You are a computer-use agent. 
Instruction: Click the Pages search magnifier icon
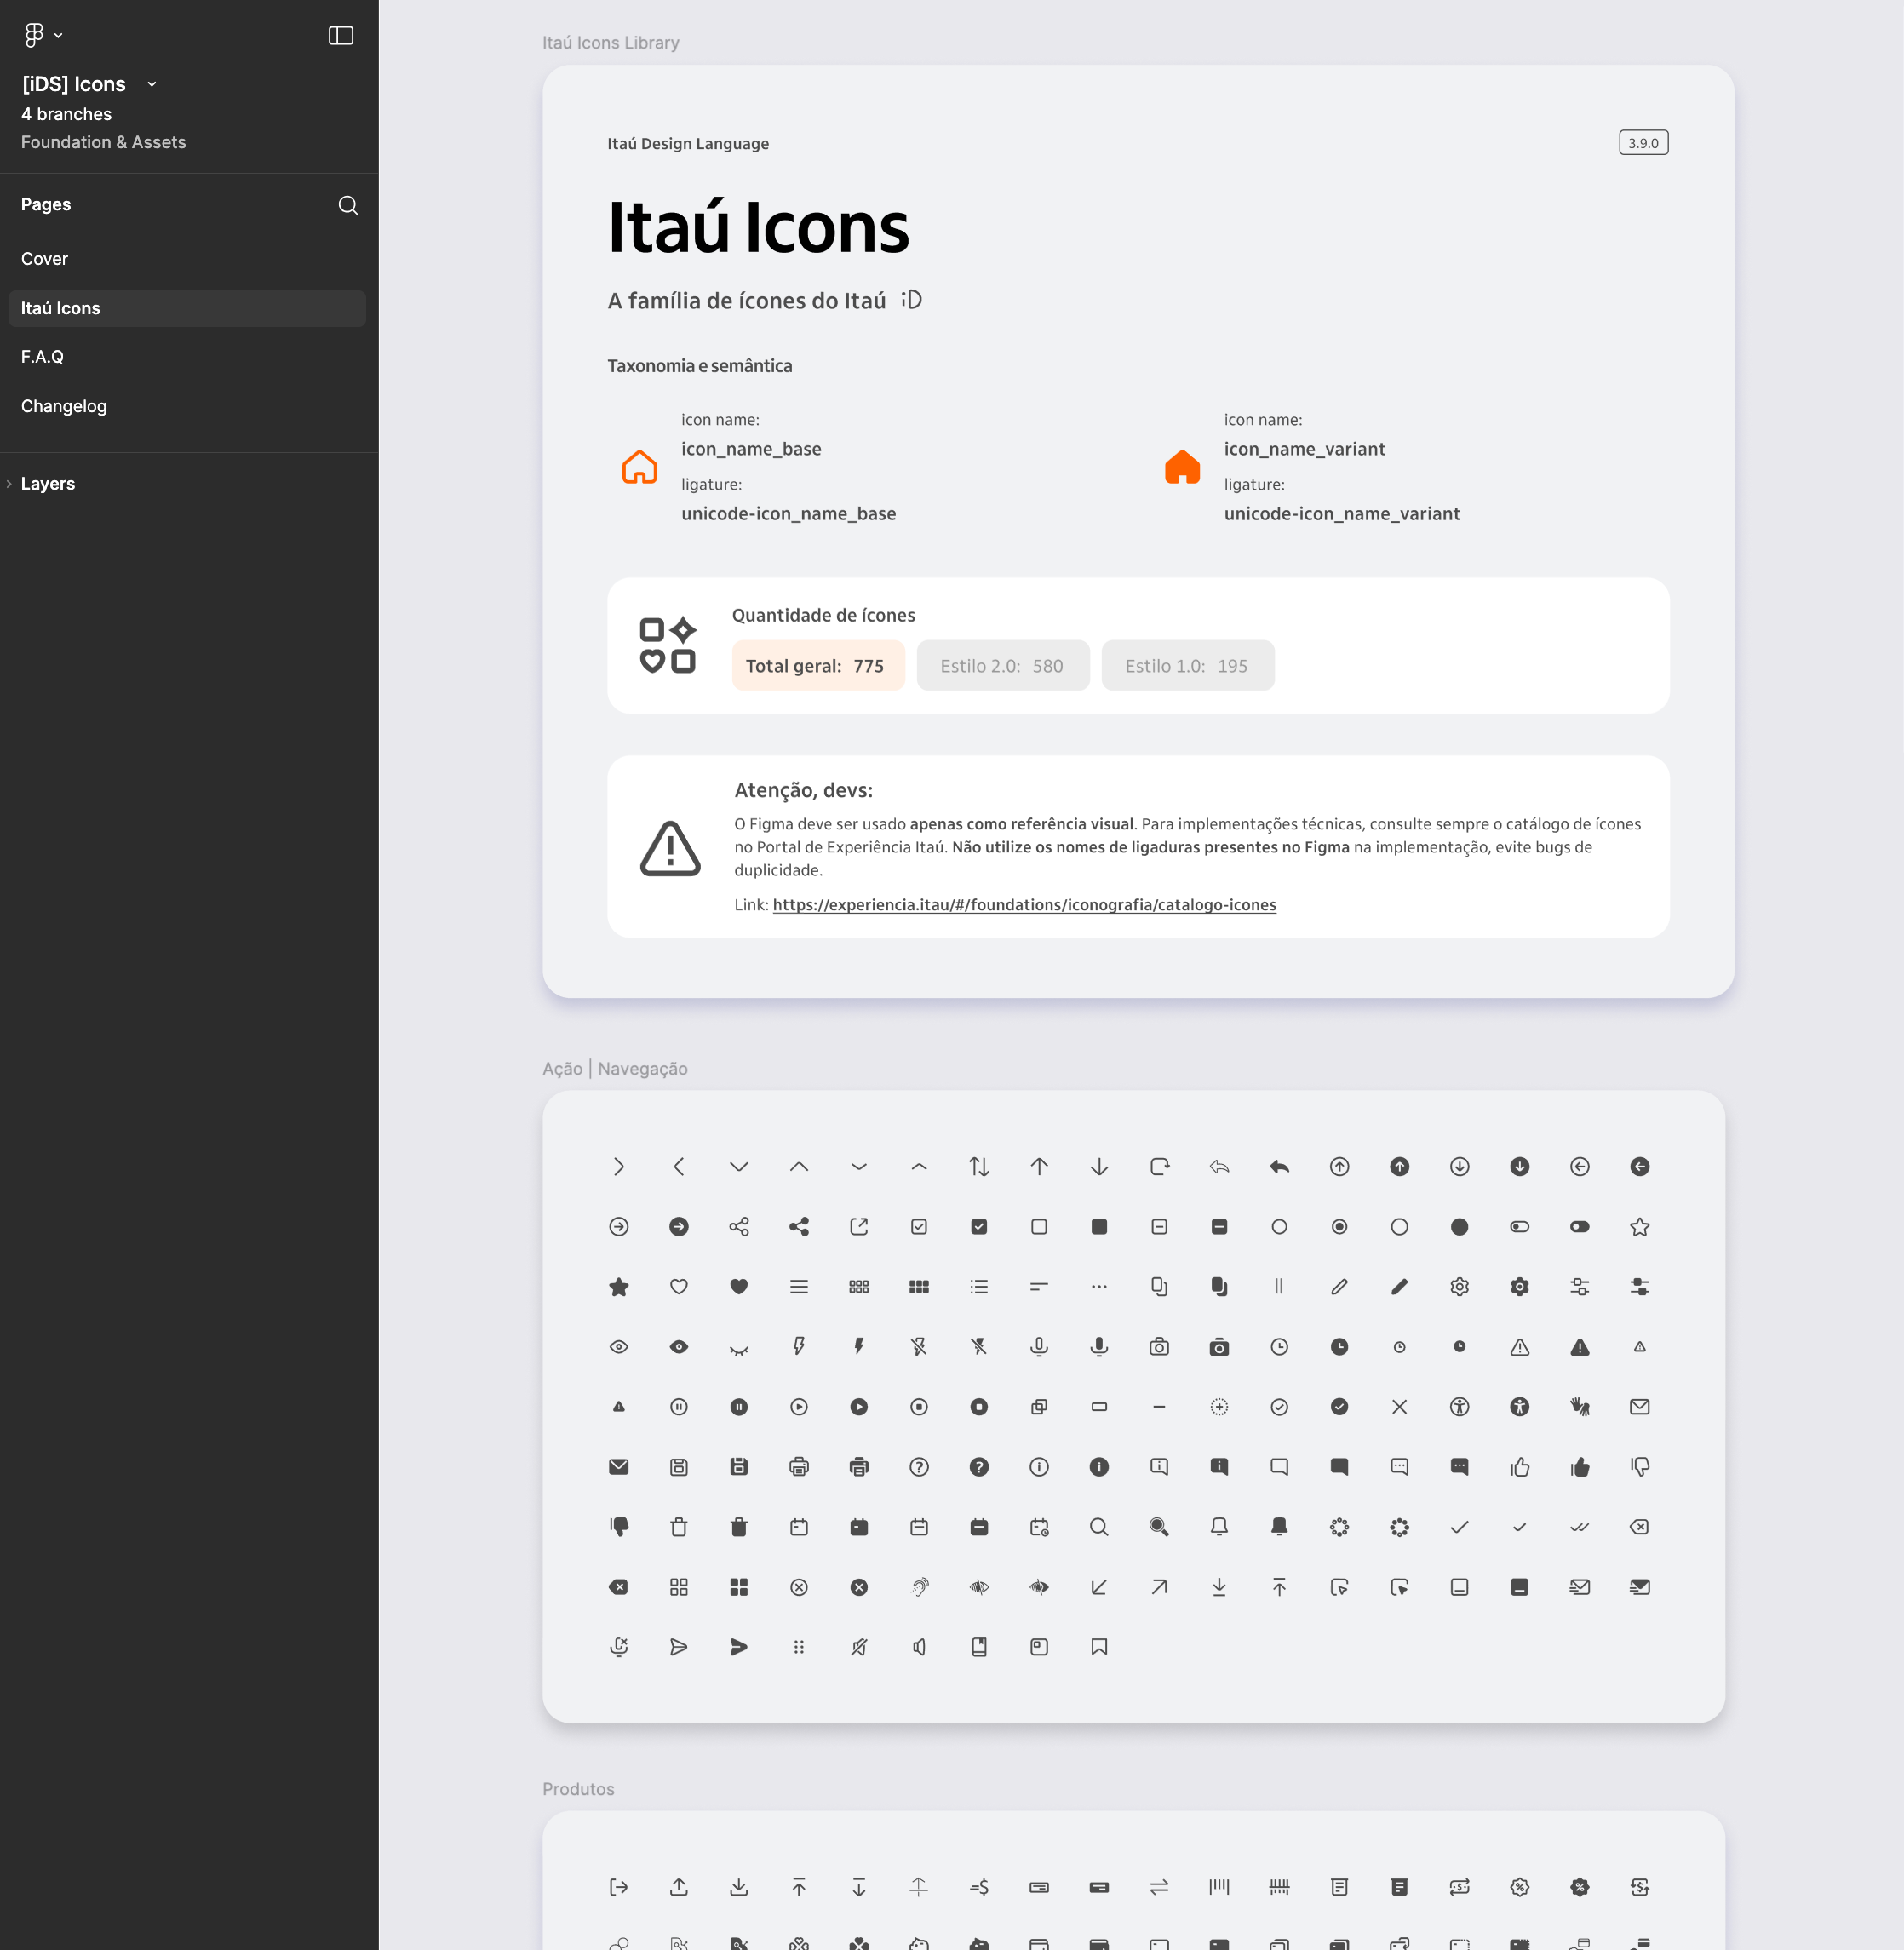[x=348, y=205]
